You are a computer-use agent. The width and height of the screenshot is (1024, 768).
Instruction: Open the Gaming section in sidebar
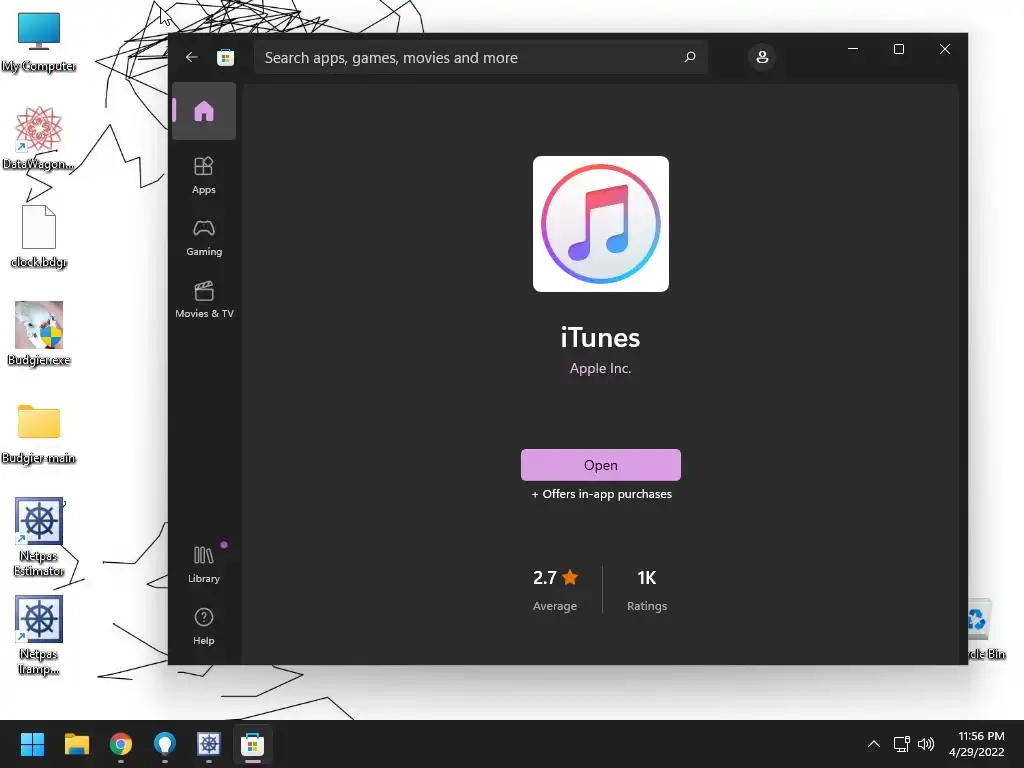pyautogui.click(x=204, y=238)
